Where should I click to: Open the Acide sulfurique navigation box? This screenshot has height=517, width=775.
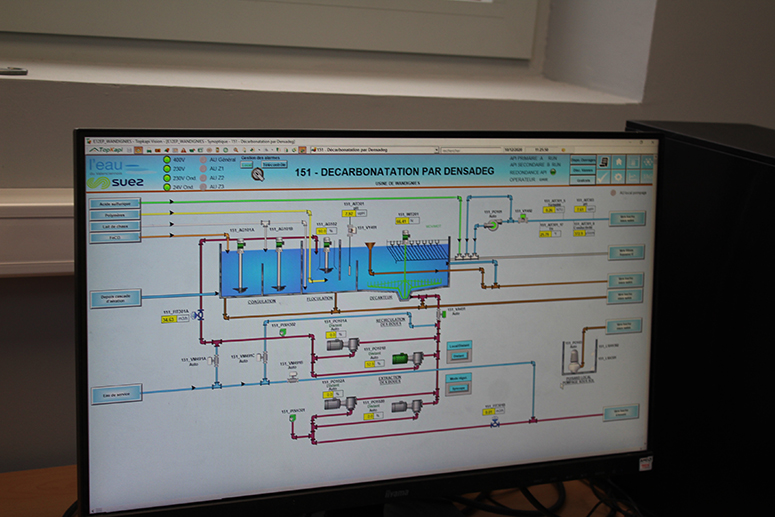(x=115, y=203)
